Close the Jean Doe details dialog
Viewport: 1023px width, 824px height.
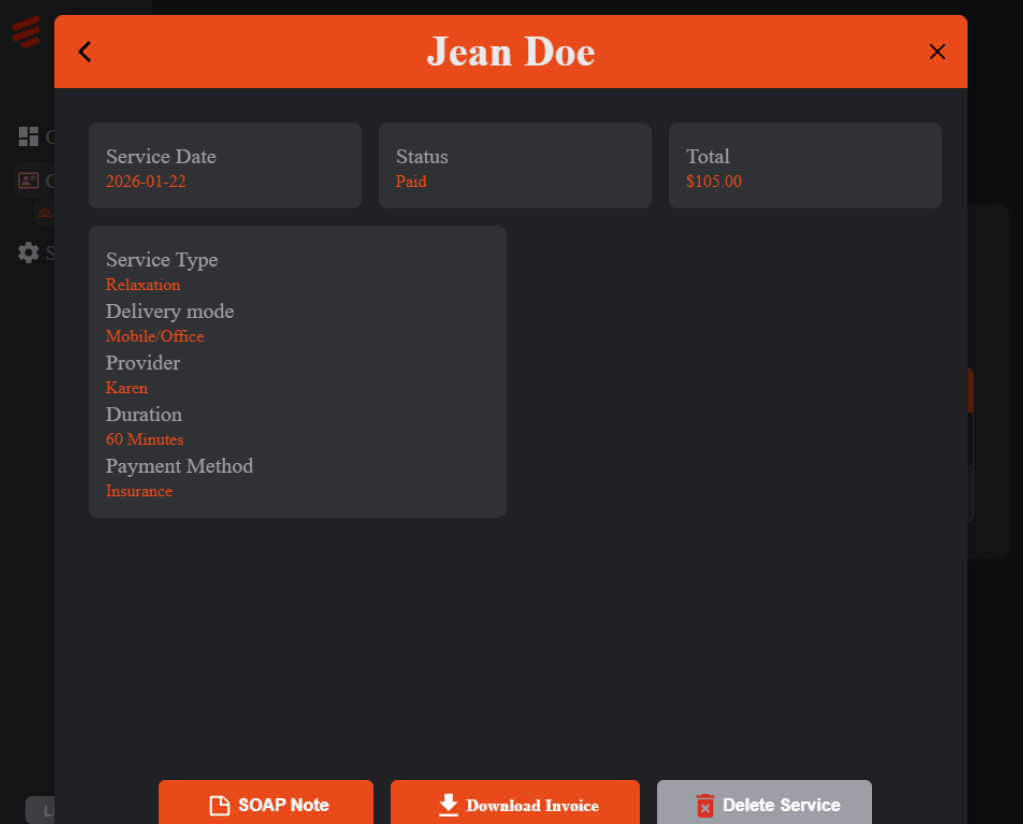[937, 51]
